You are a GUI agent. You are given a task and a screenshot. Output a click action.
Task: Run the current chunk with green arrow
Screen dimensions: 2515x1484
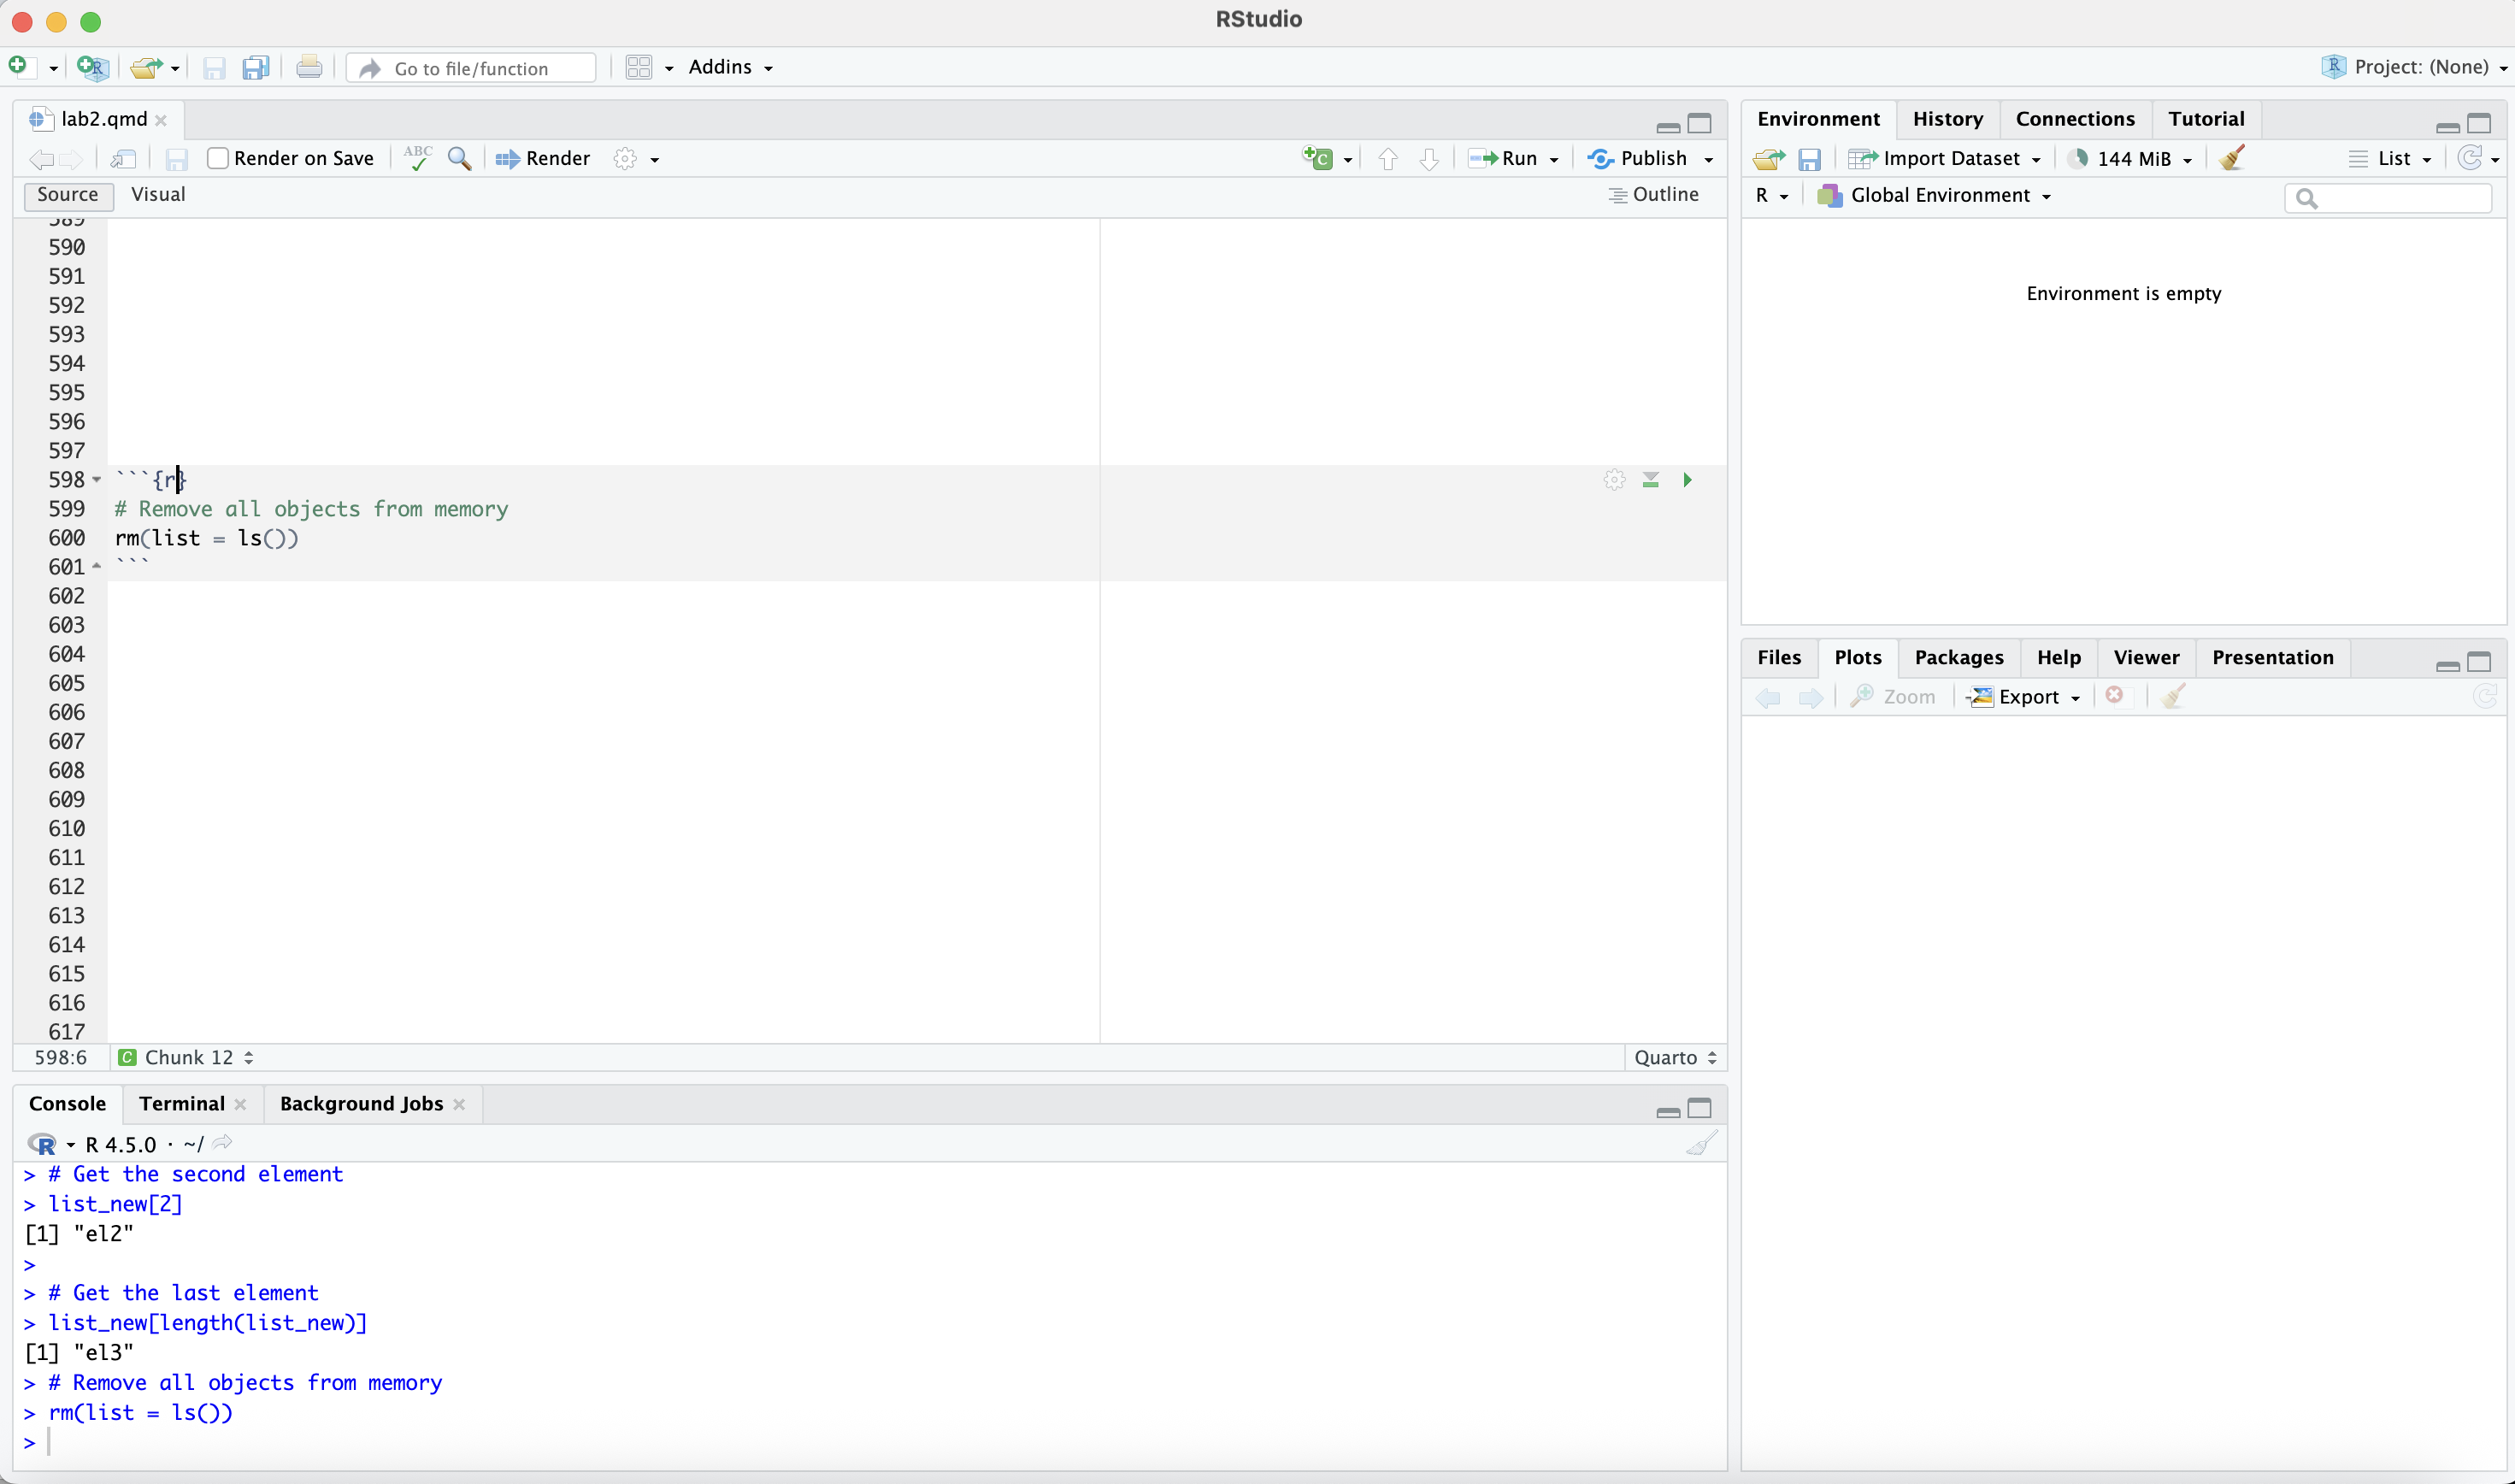tap(1687, 480)
